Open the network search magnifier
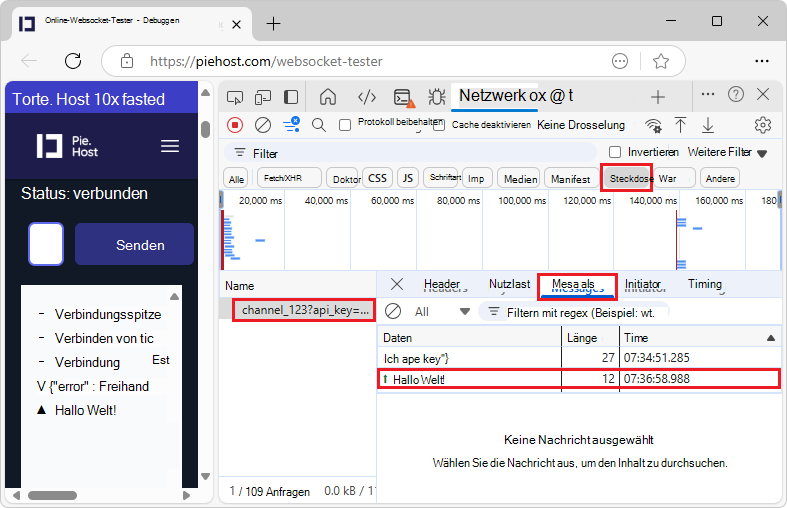 [319, 125]
